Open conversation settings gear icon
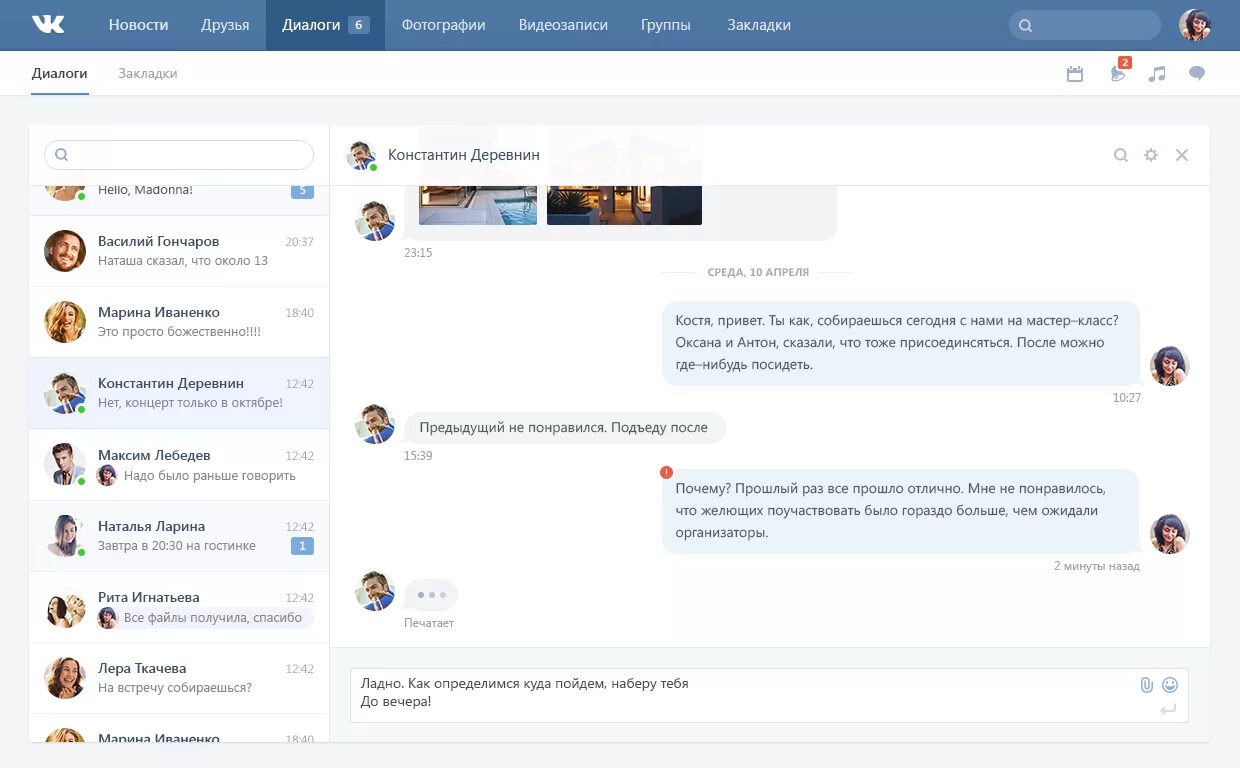 [x=1151, y=155]
